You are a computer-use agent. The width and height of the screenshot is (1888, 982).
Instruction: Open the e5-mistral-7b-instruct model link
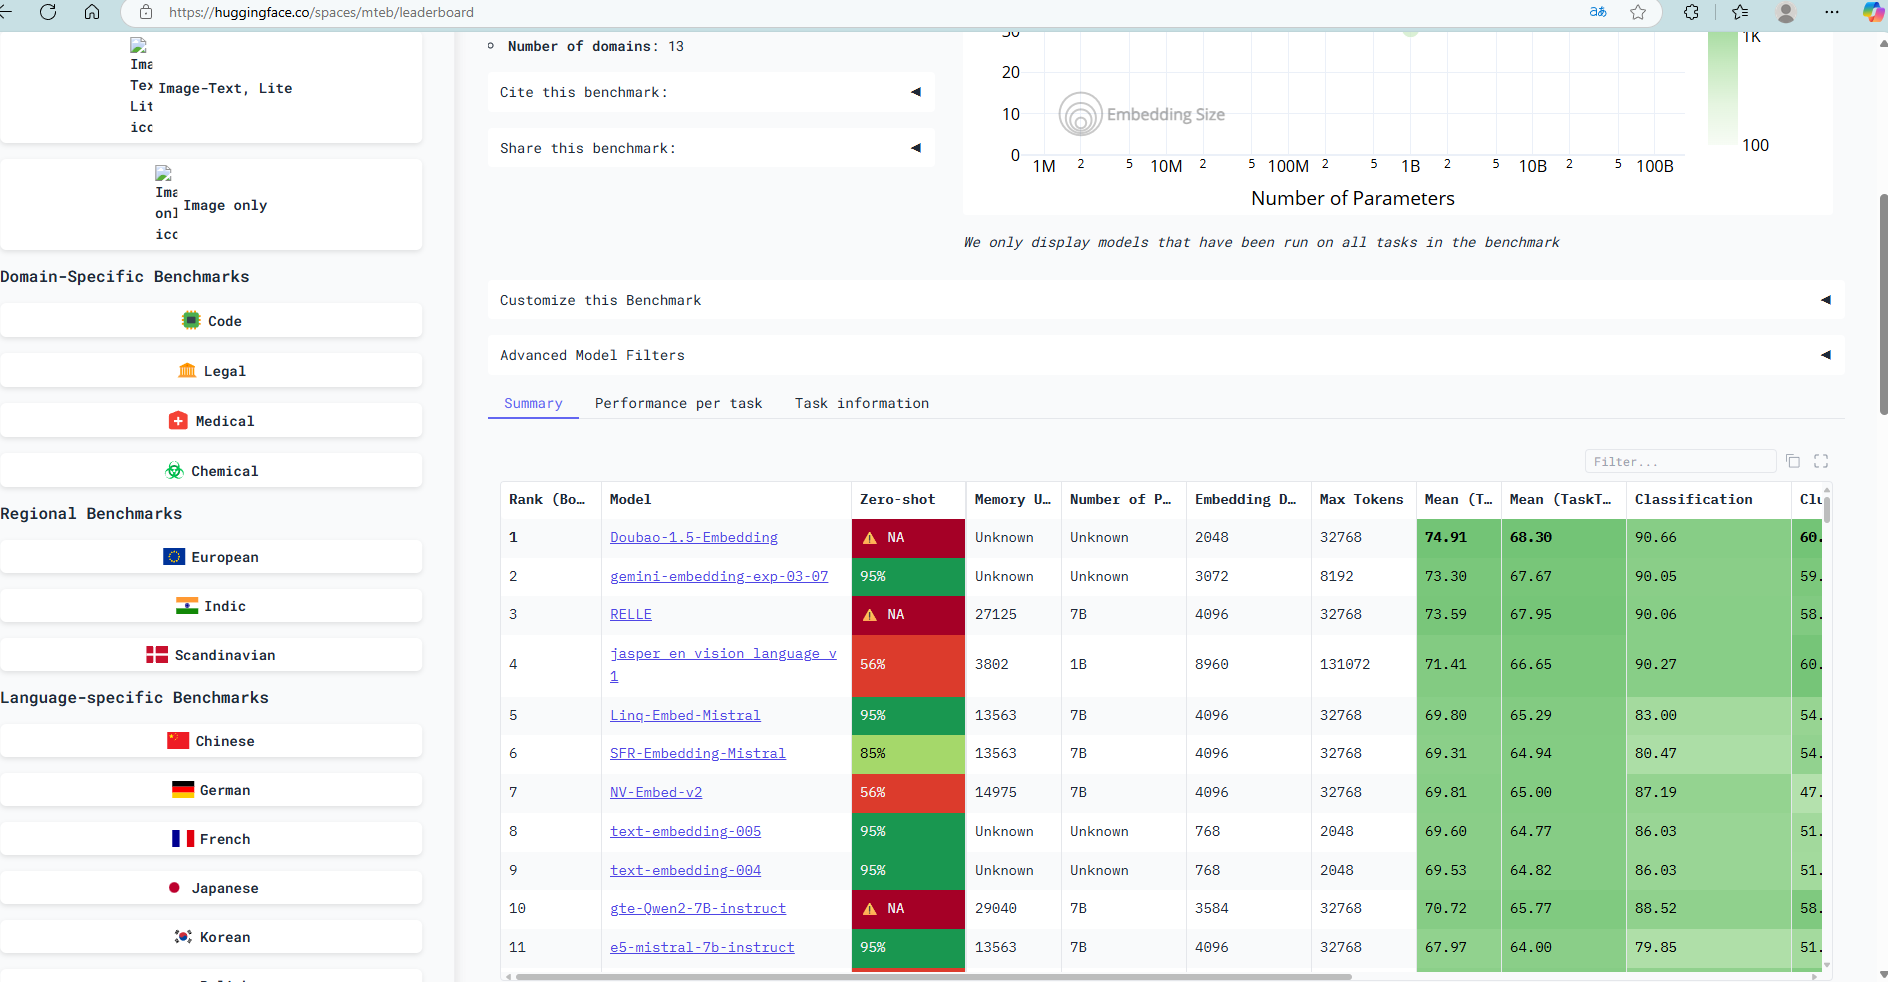(x=702, y=947)
